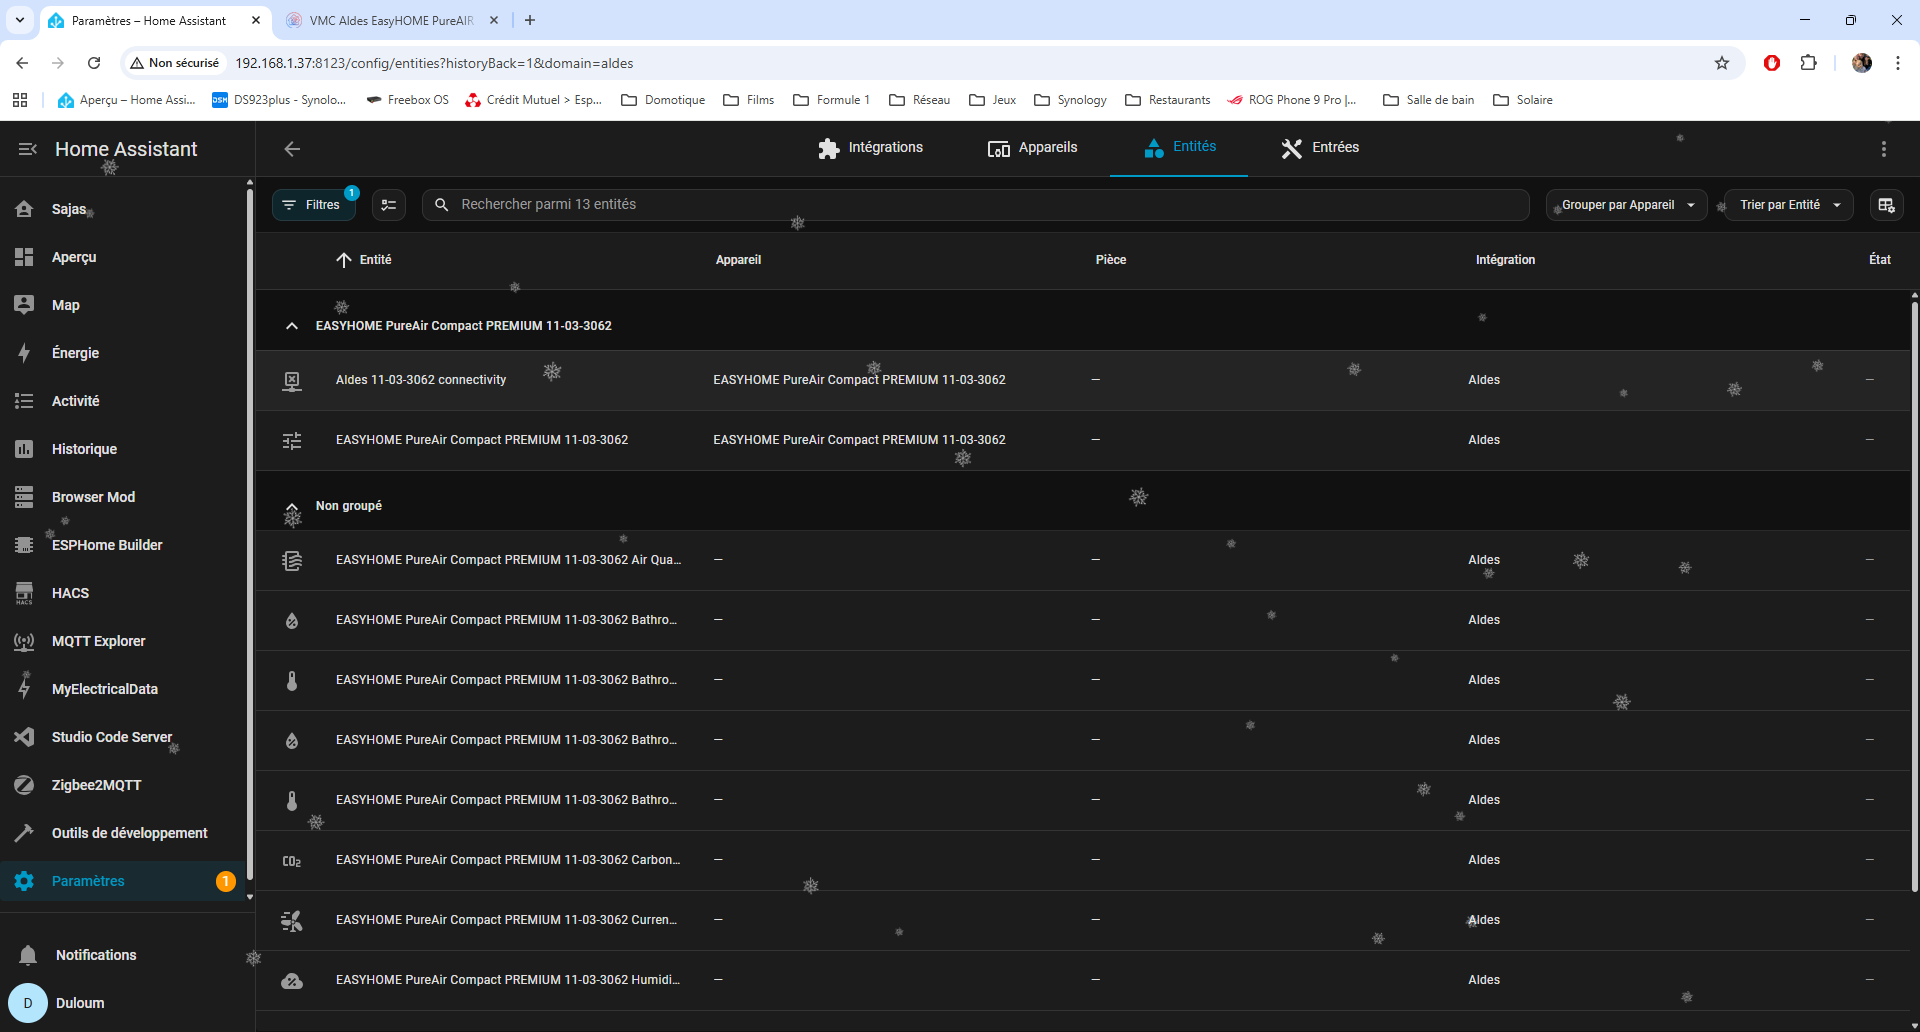Click the connectivity entity icon
The height and width of the screenshot is (1032, 1920).
(292, 381)
